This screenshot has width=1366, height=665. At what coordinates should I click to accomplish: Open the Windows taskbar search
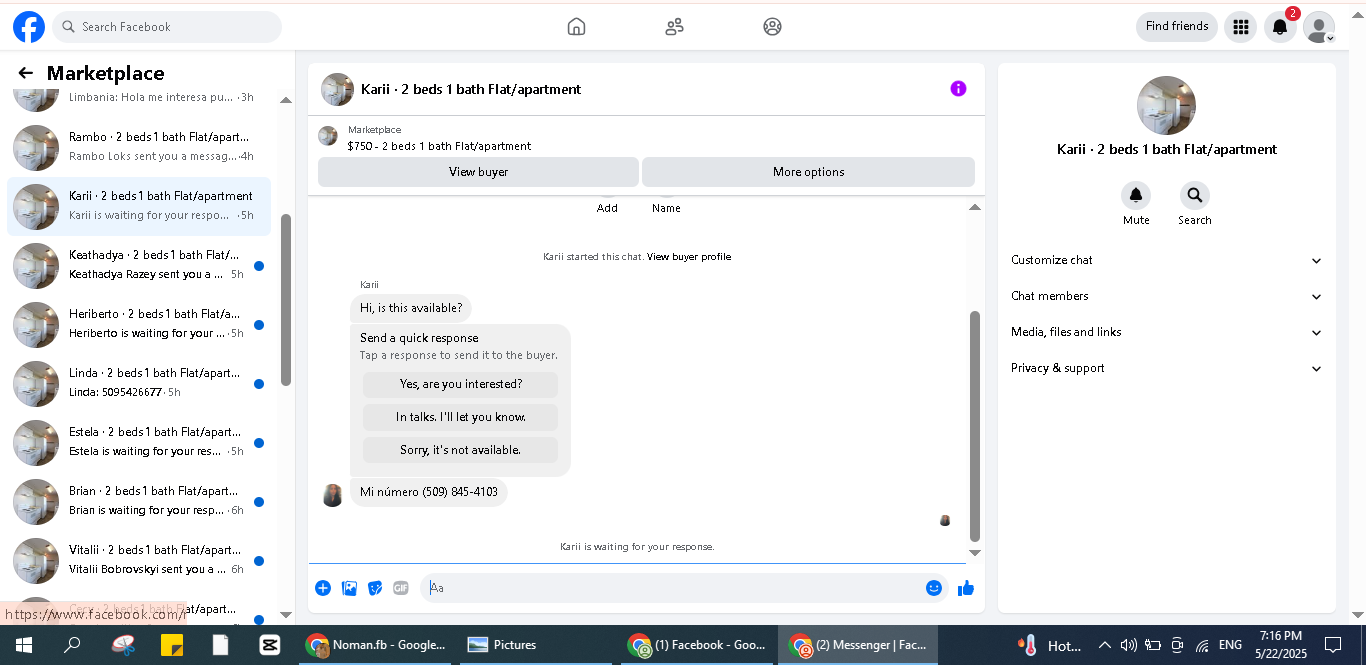tap(72, 645)
